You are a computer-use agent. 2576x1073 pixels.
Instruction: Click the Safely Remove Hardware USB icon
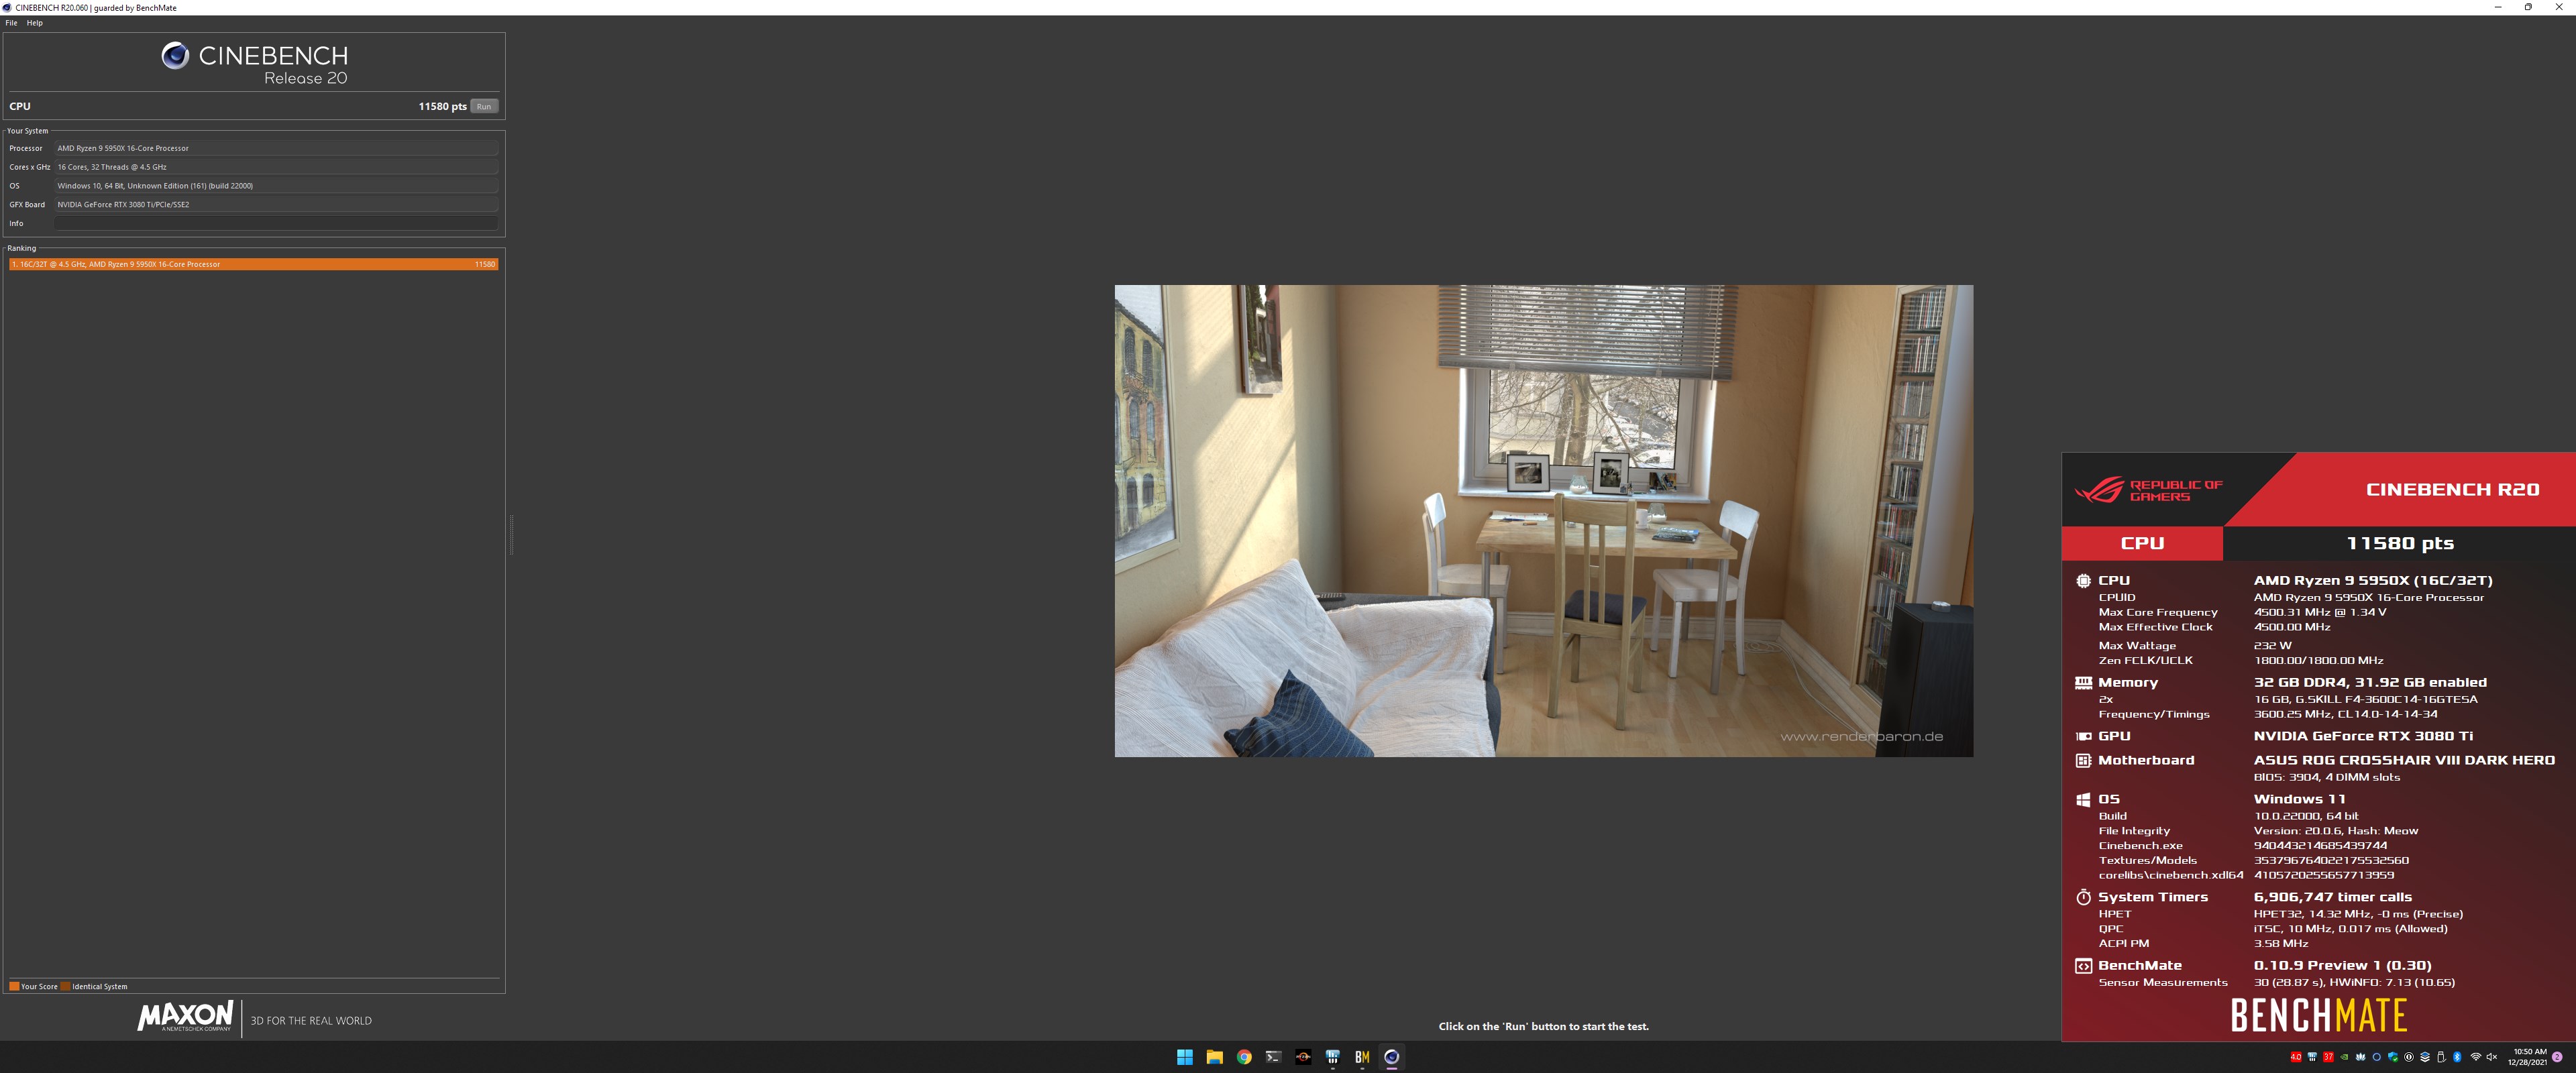[2441, 1057]
